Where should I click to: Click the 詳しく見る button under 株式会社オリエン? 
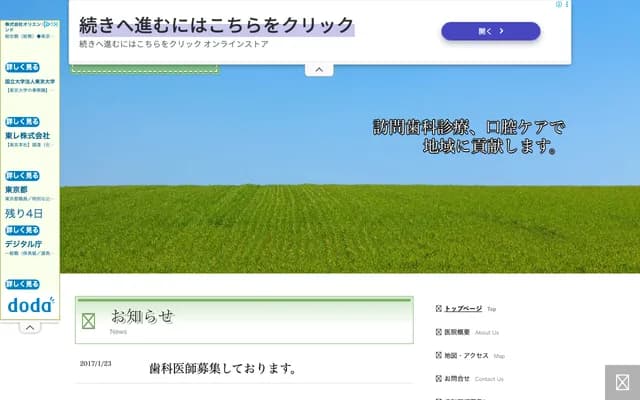(x=22, y=67)
